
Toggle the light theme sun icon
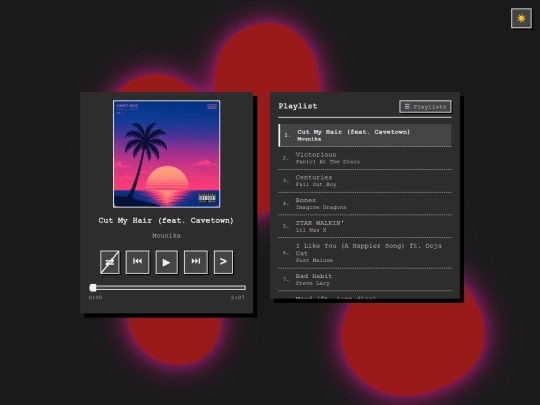(x=521, y=18)
